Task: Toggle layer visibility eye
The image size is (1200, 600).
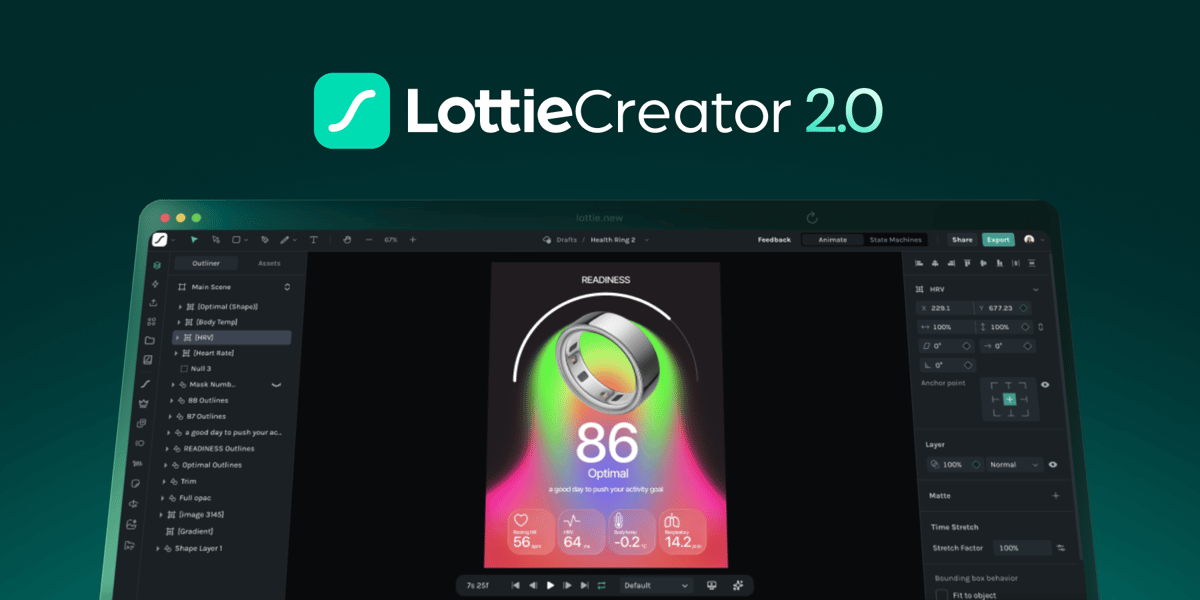Action: coord(1052,464)
